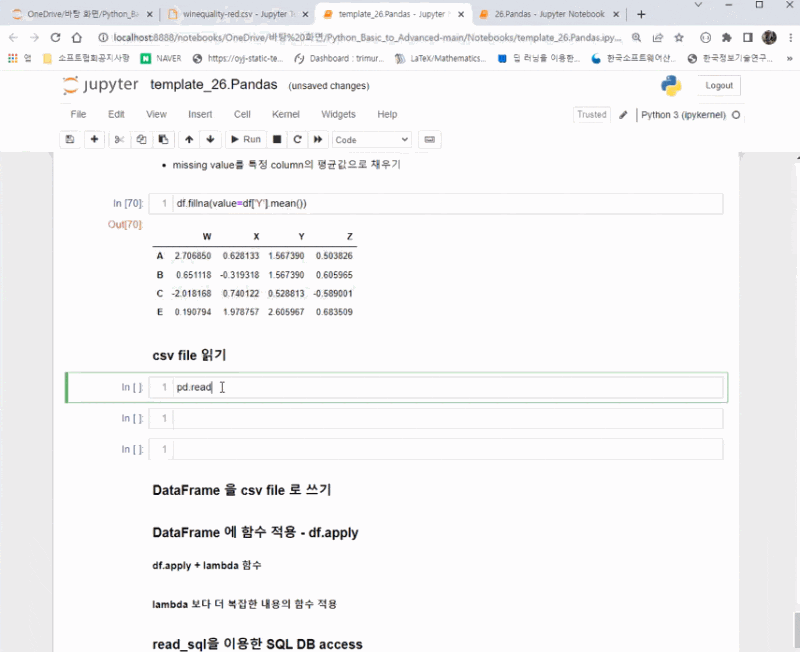Open a new browser tab
This screenshot has width=800, height=652.
tap(641, 14)
